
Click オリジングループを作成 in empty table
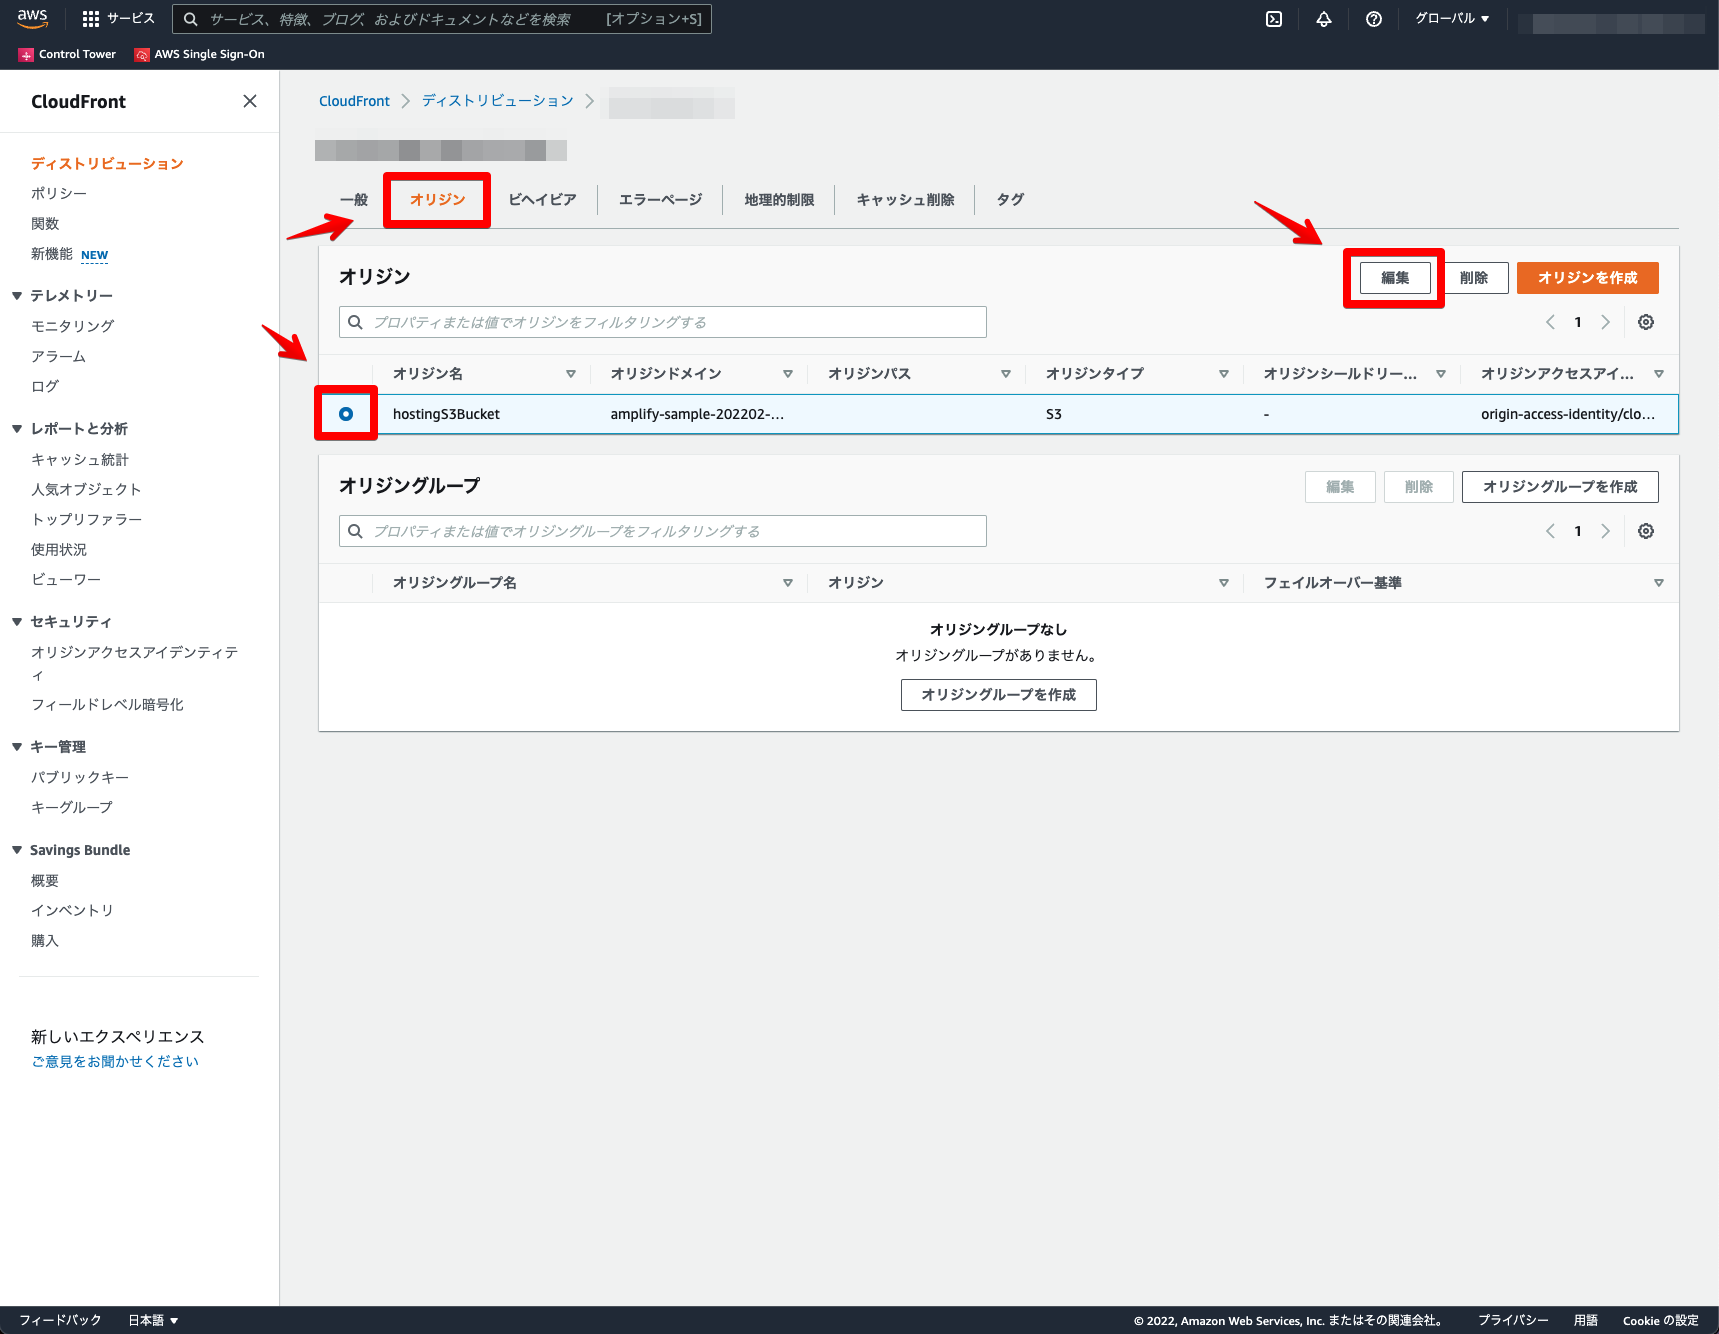click(x=999, y=695)
